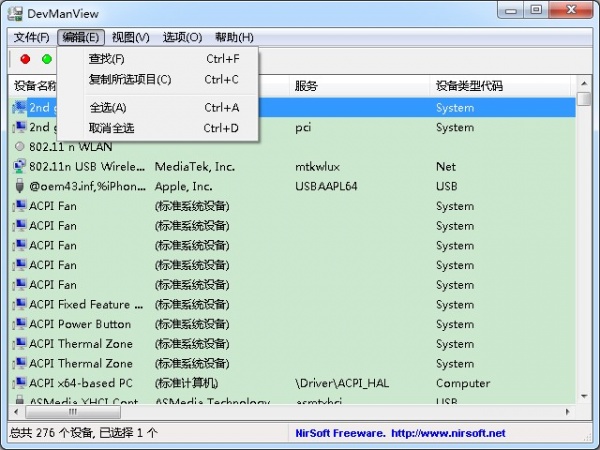This screenshot has width=600, height=450.
Task: Click the USB plug icon of @oem43.inf device
Action: point(19,186)
